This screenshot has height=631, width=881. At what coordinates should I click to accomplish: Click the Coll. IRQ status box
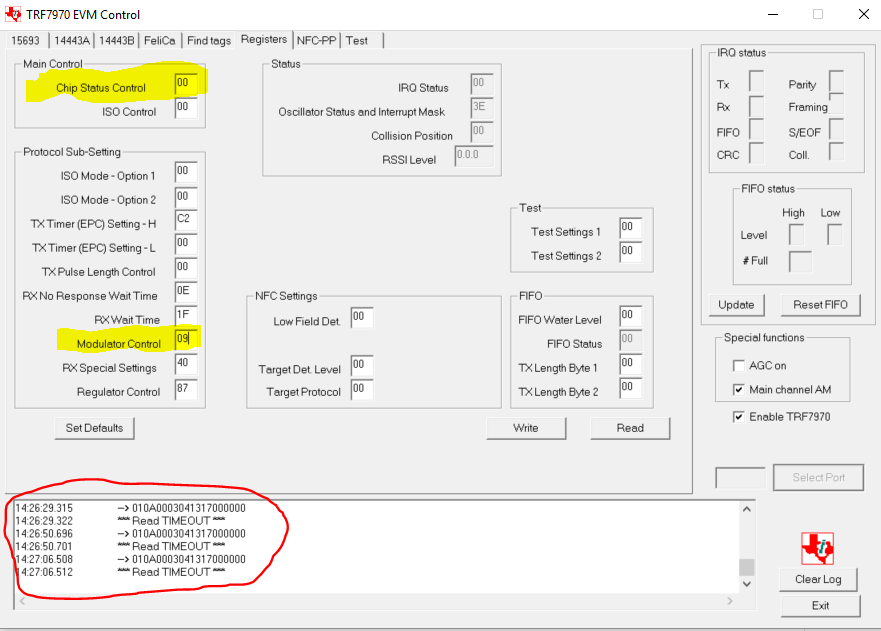(x=836, y=152)
